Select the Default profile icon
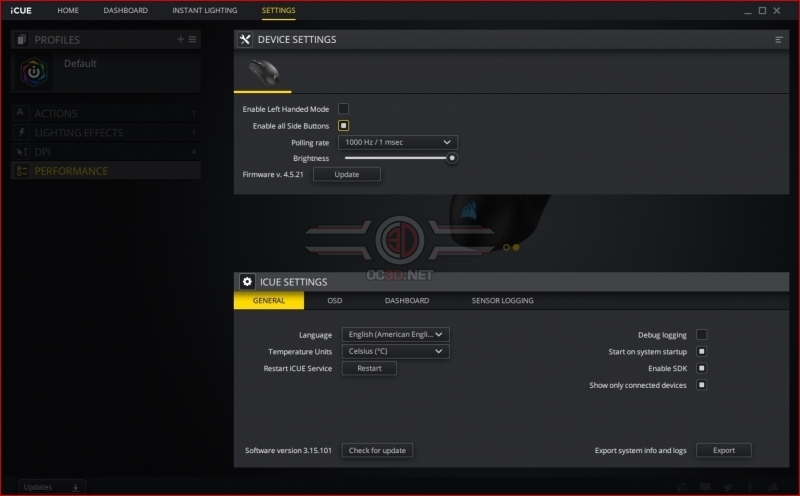 pos(34,72)
